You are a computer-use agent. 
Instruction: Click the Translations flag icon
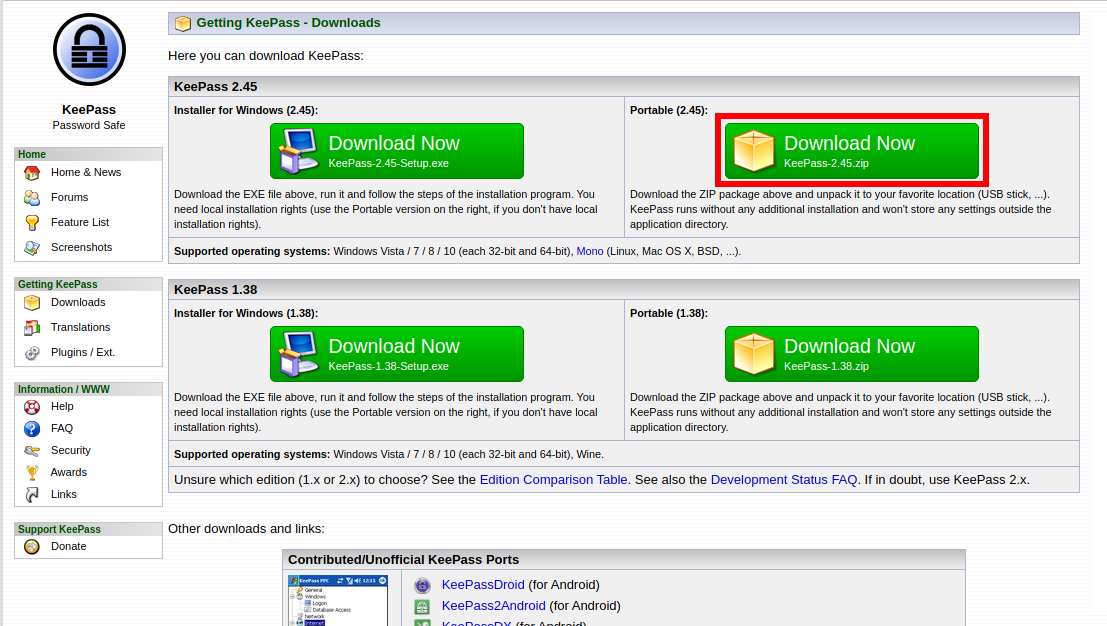point(32,327)
